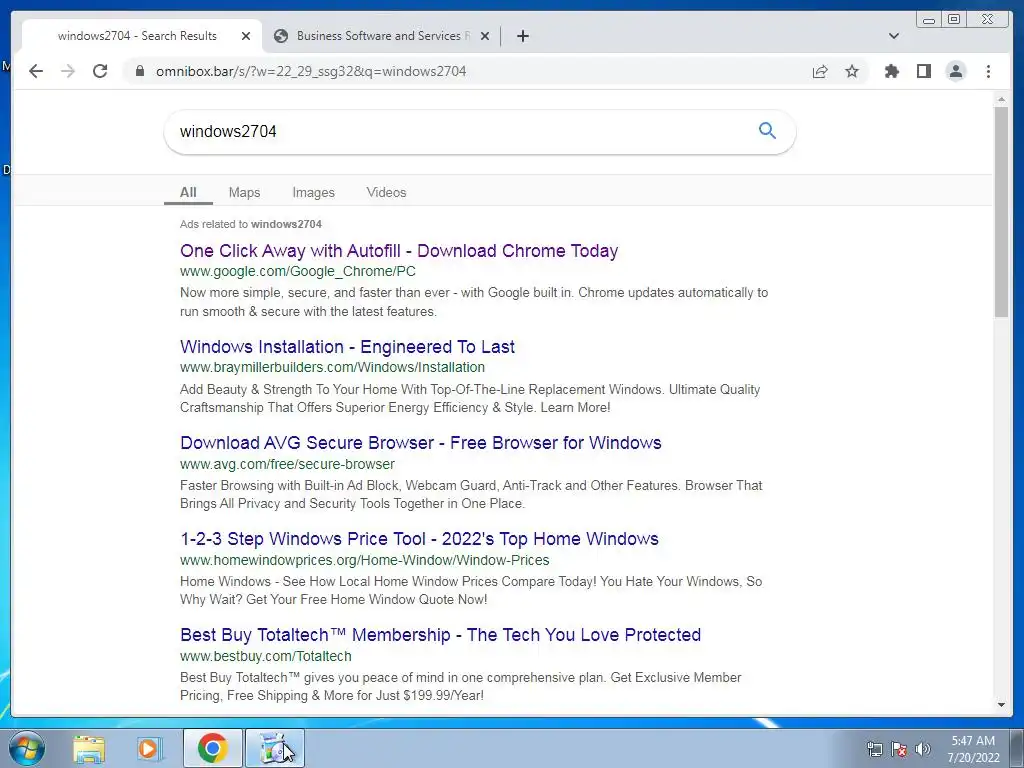
Task: Open Windows Installation - Engineered To Last
Action: [347, 347]
